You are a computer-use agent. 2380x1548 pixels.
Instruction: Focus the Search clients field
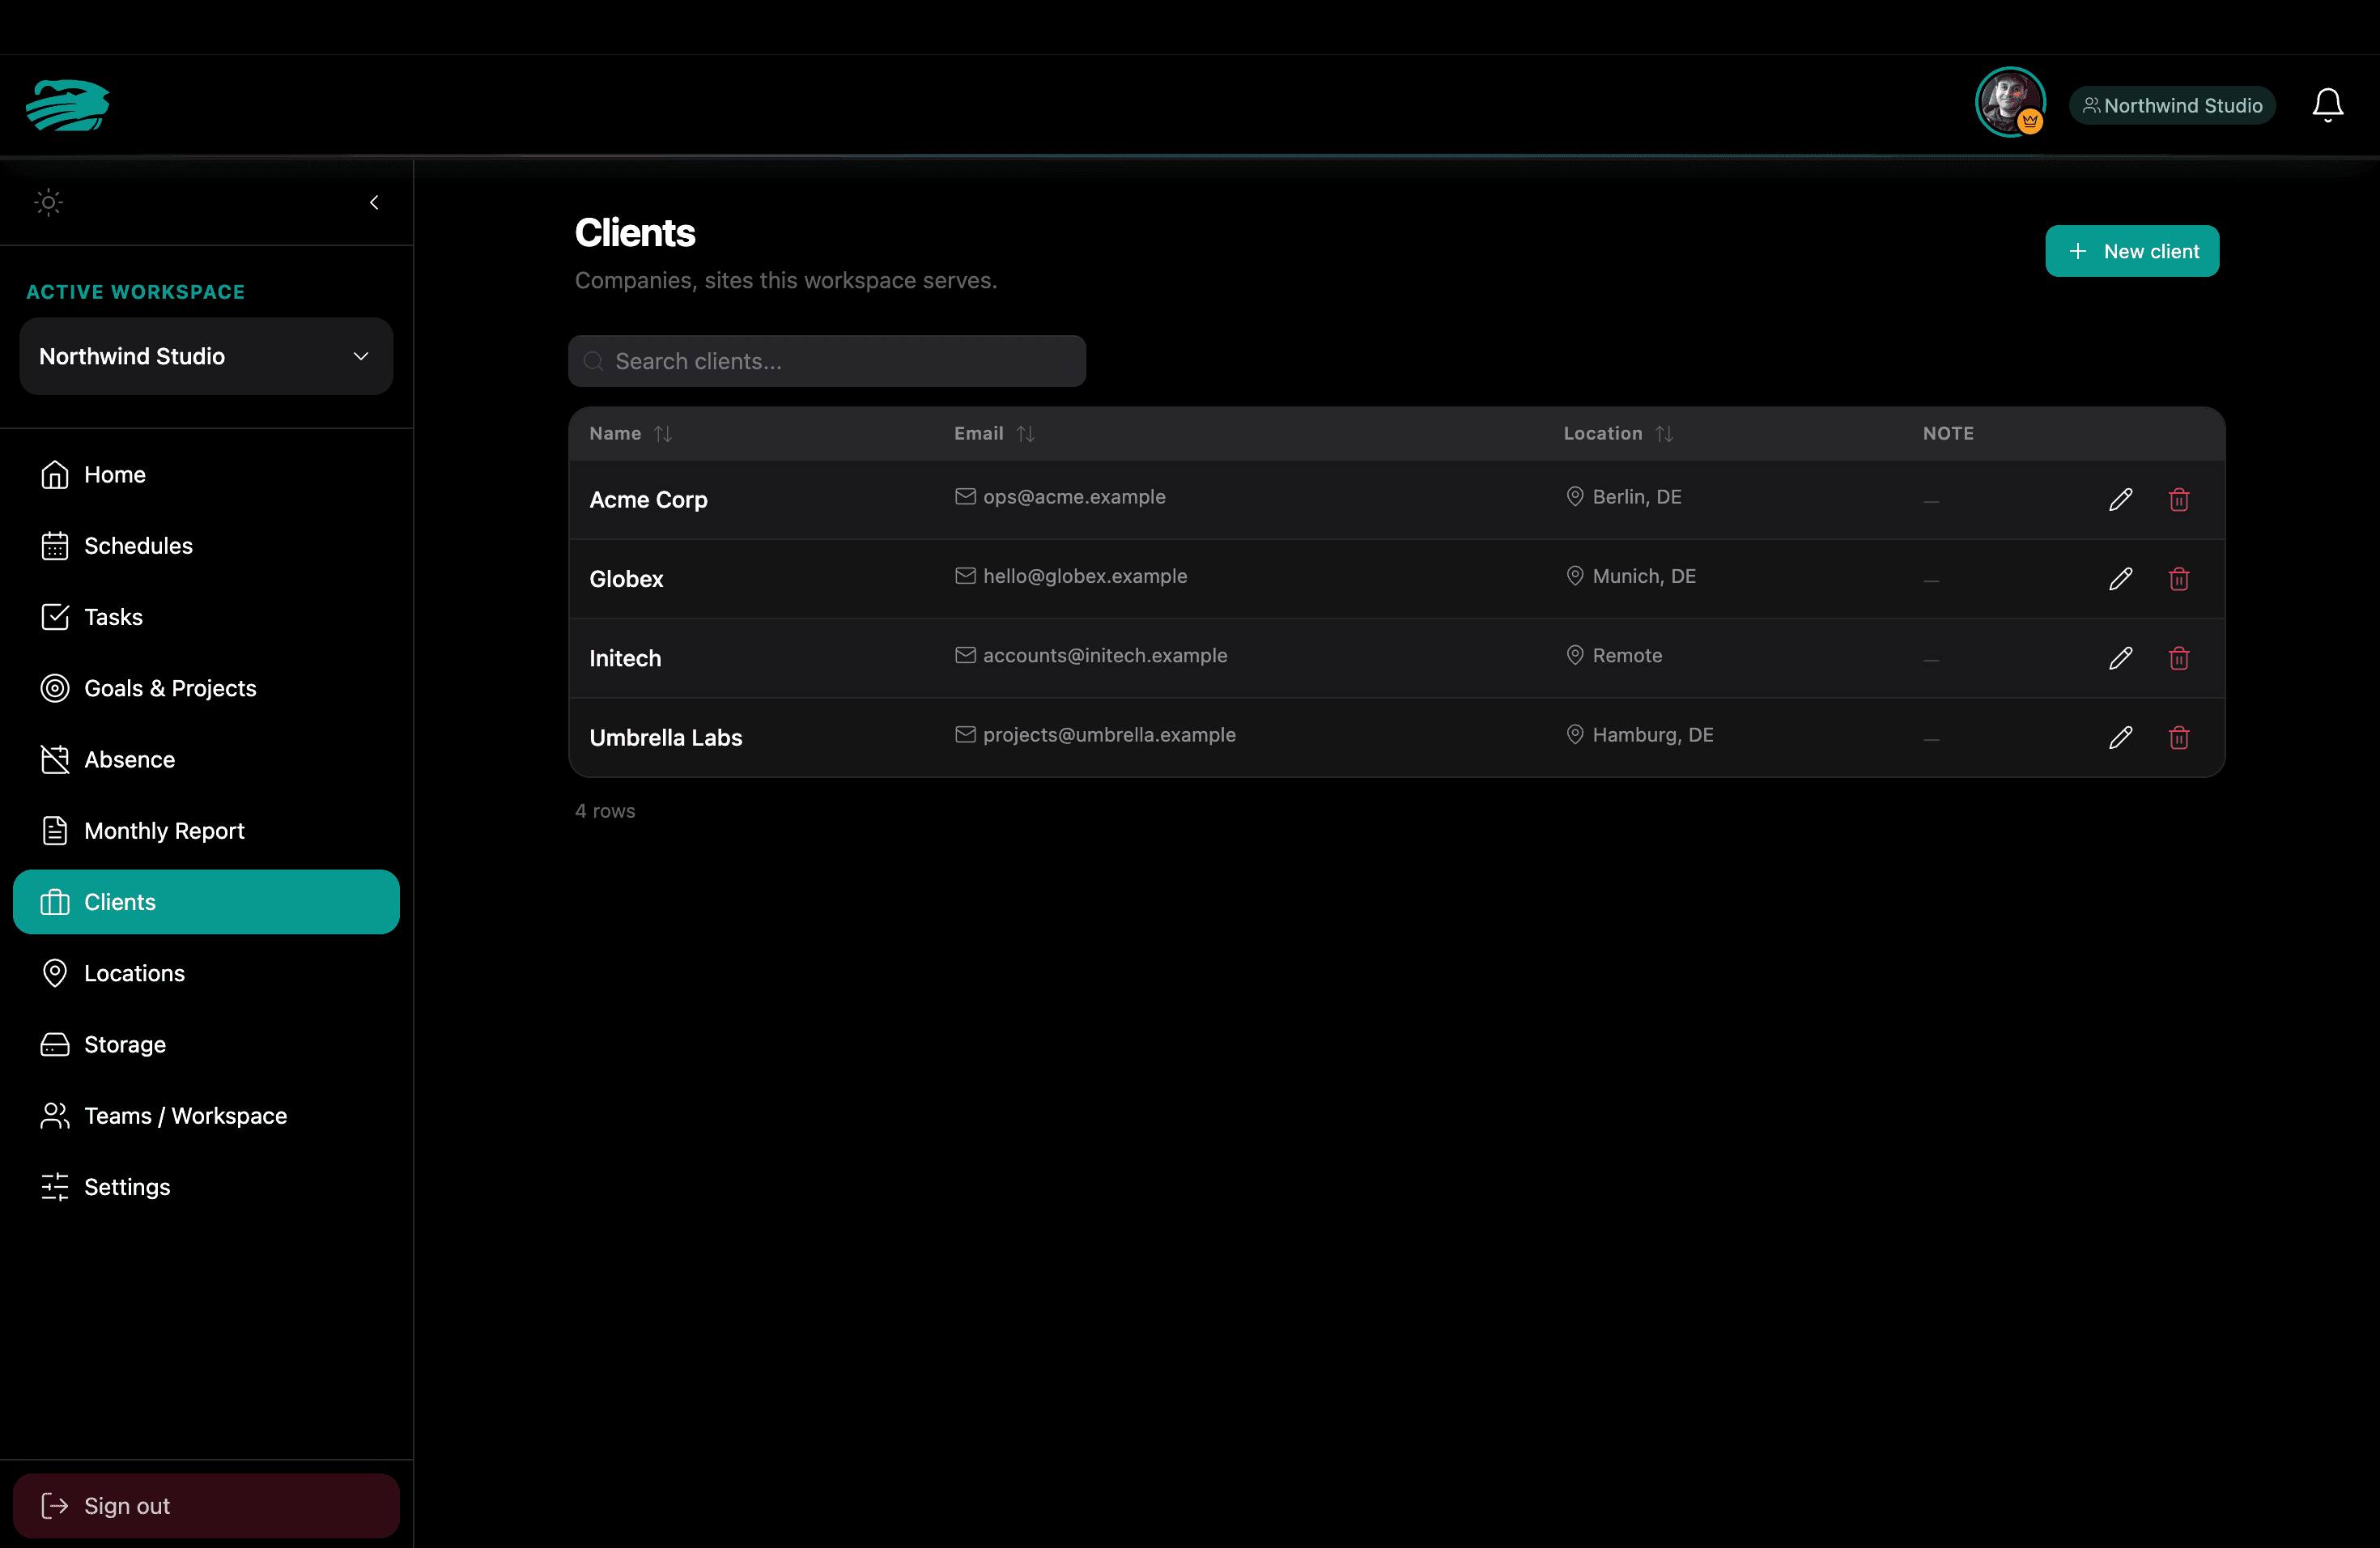[827, 361]
